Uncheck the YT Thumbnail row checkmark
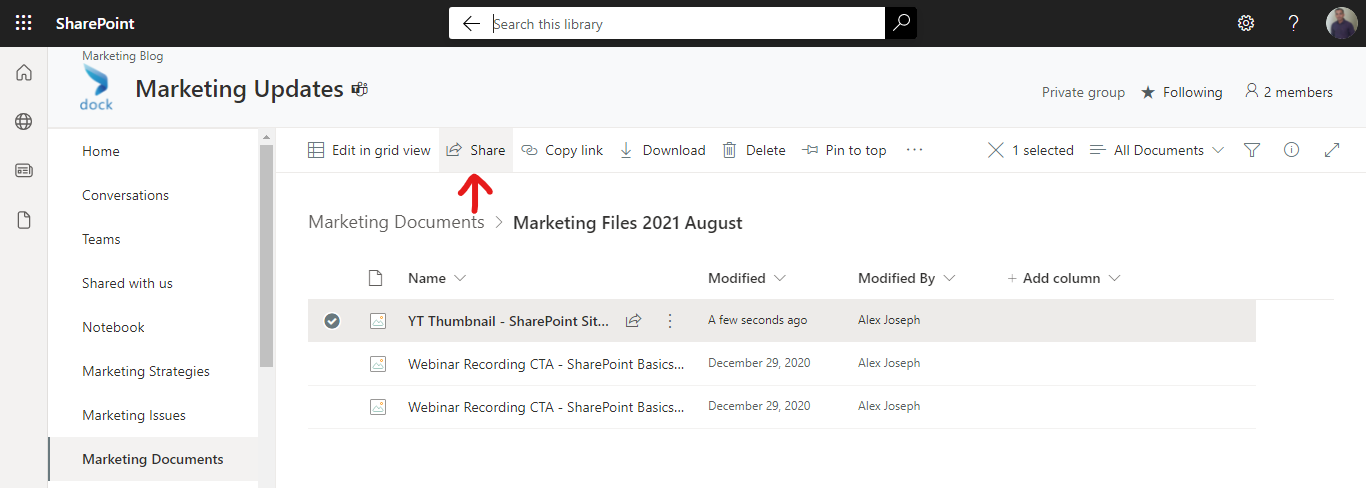The height and width of the screenshot is (488, 1366). point(332,321)
